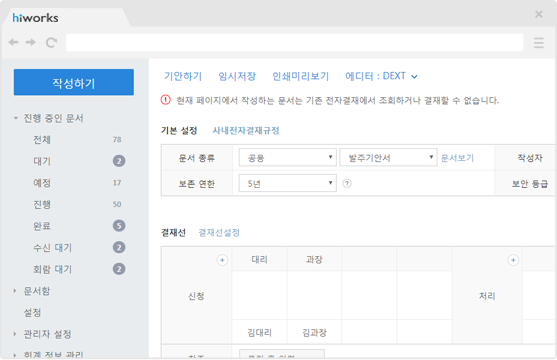Click the 50 count next to 진행
Screen dimensions: 557x360
tap(117, 204)
